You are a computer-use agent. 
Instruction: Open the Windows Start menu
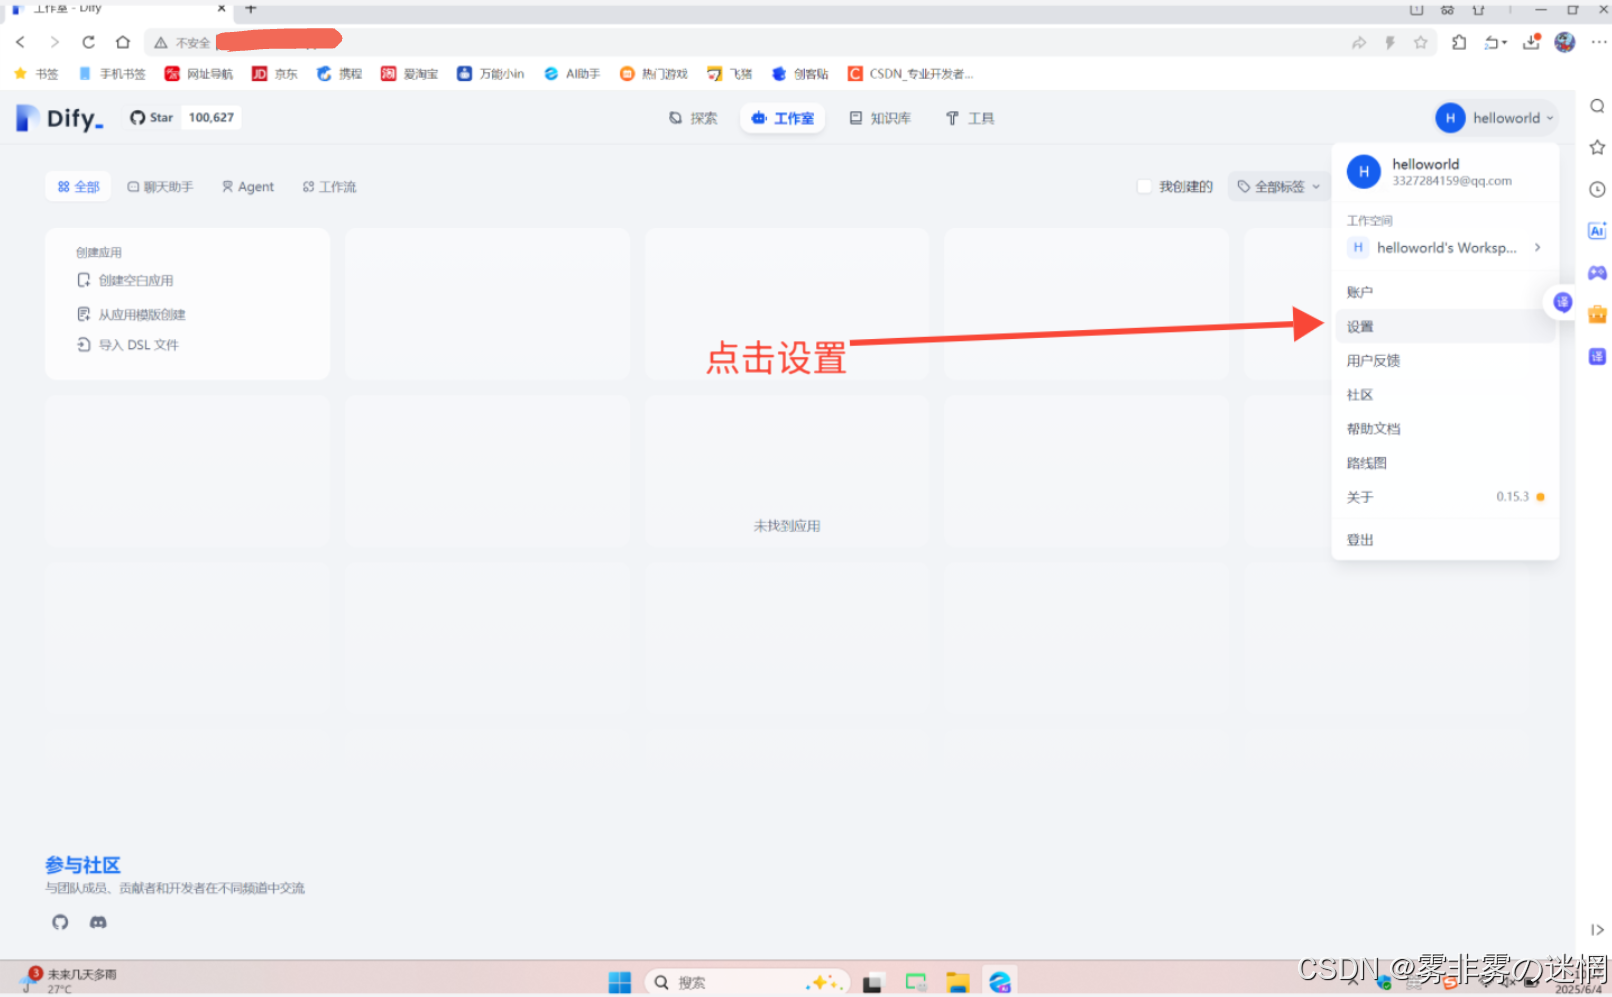tap(620, 982)
